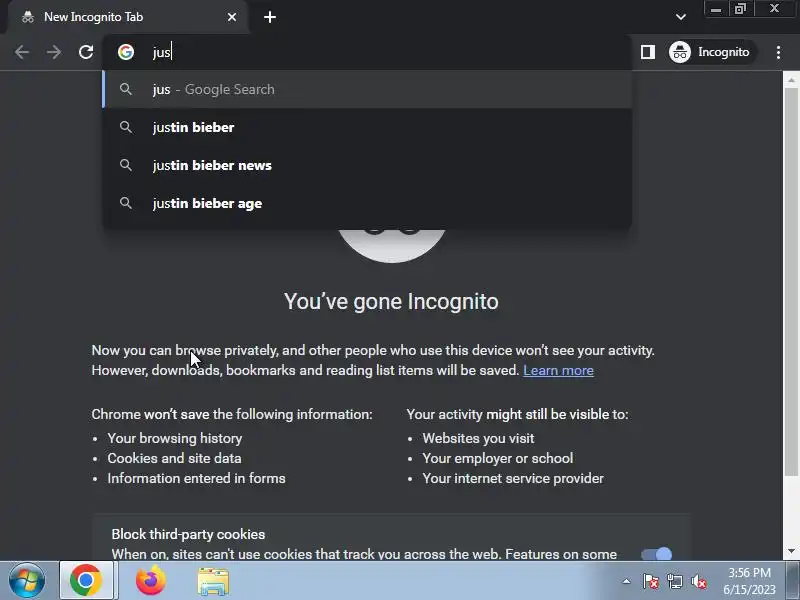The width and height of the screenshot is (800, 600).
Task: Open the 'Learn more' link
Action: 558,370
